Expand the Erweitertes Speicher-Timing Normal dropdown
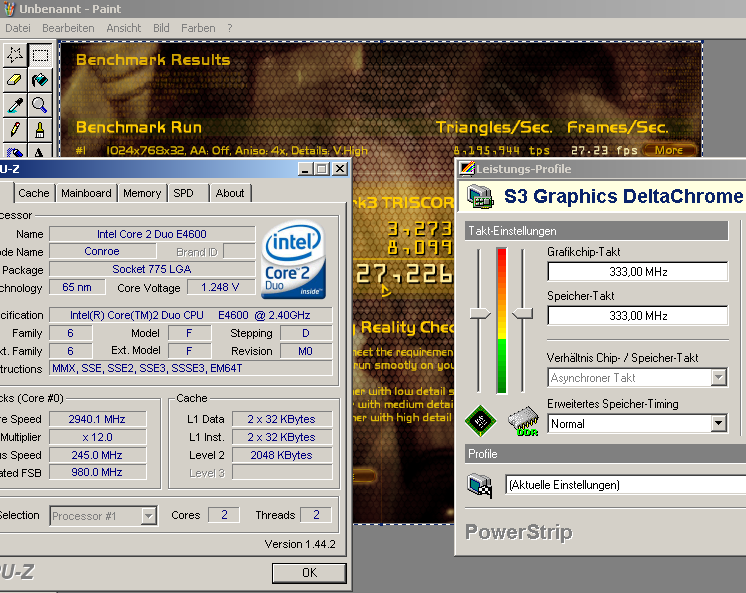 click(x=637, y=424)
